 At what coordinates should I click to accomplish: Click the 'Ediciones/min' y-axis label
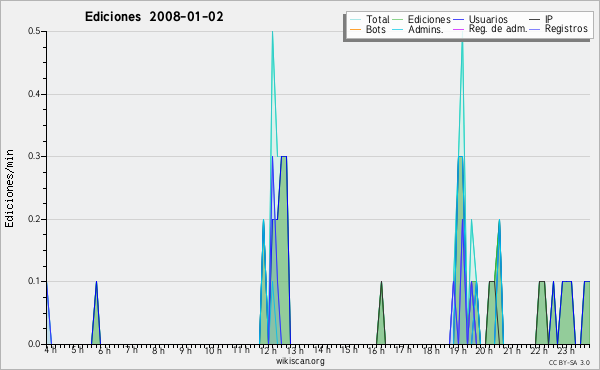[9, 188]
